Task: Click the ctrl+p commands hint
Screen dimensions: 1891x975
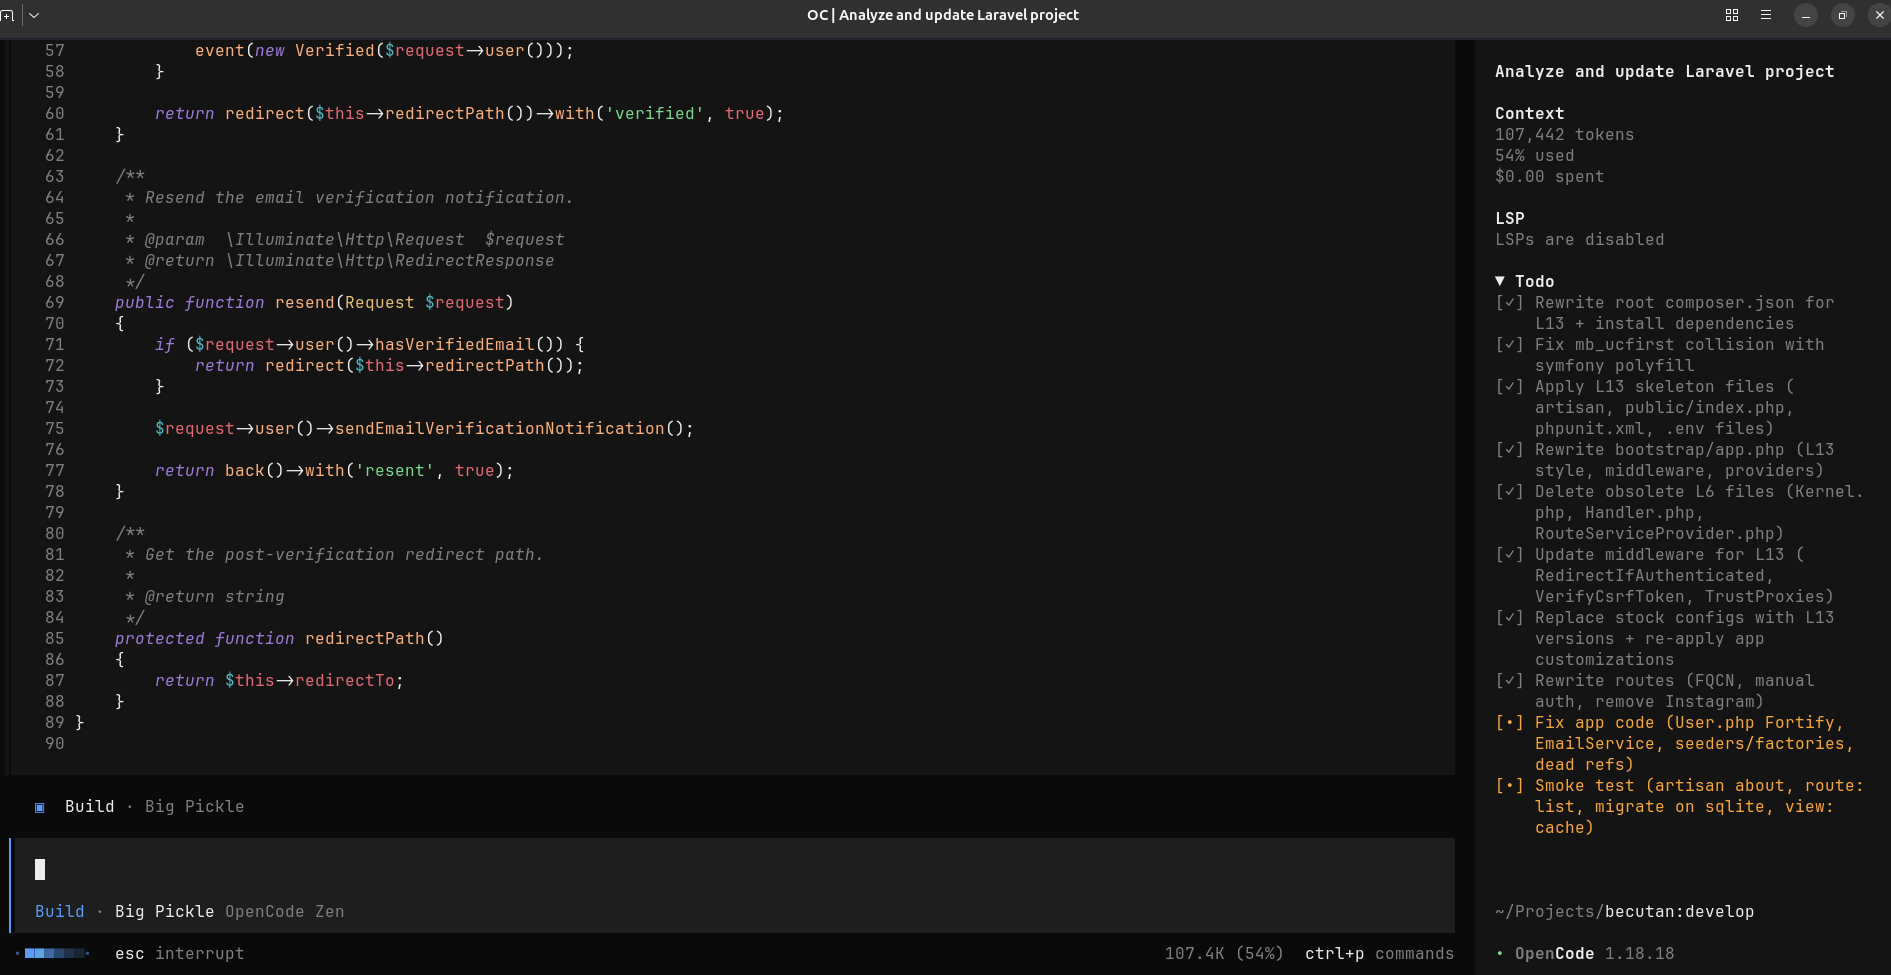Action: coord(1379,953)
